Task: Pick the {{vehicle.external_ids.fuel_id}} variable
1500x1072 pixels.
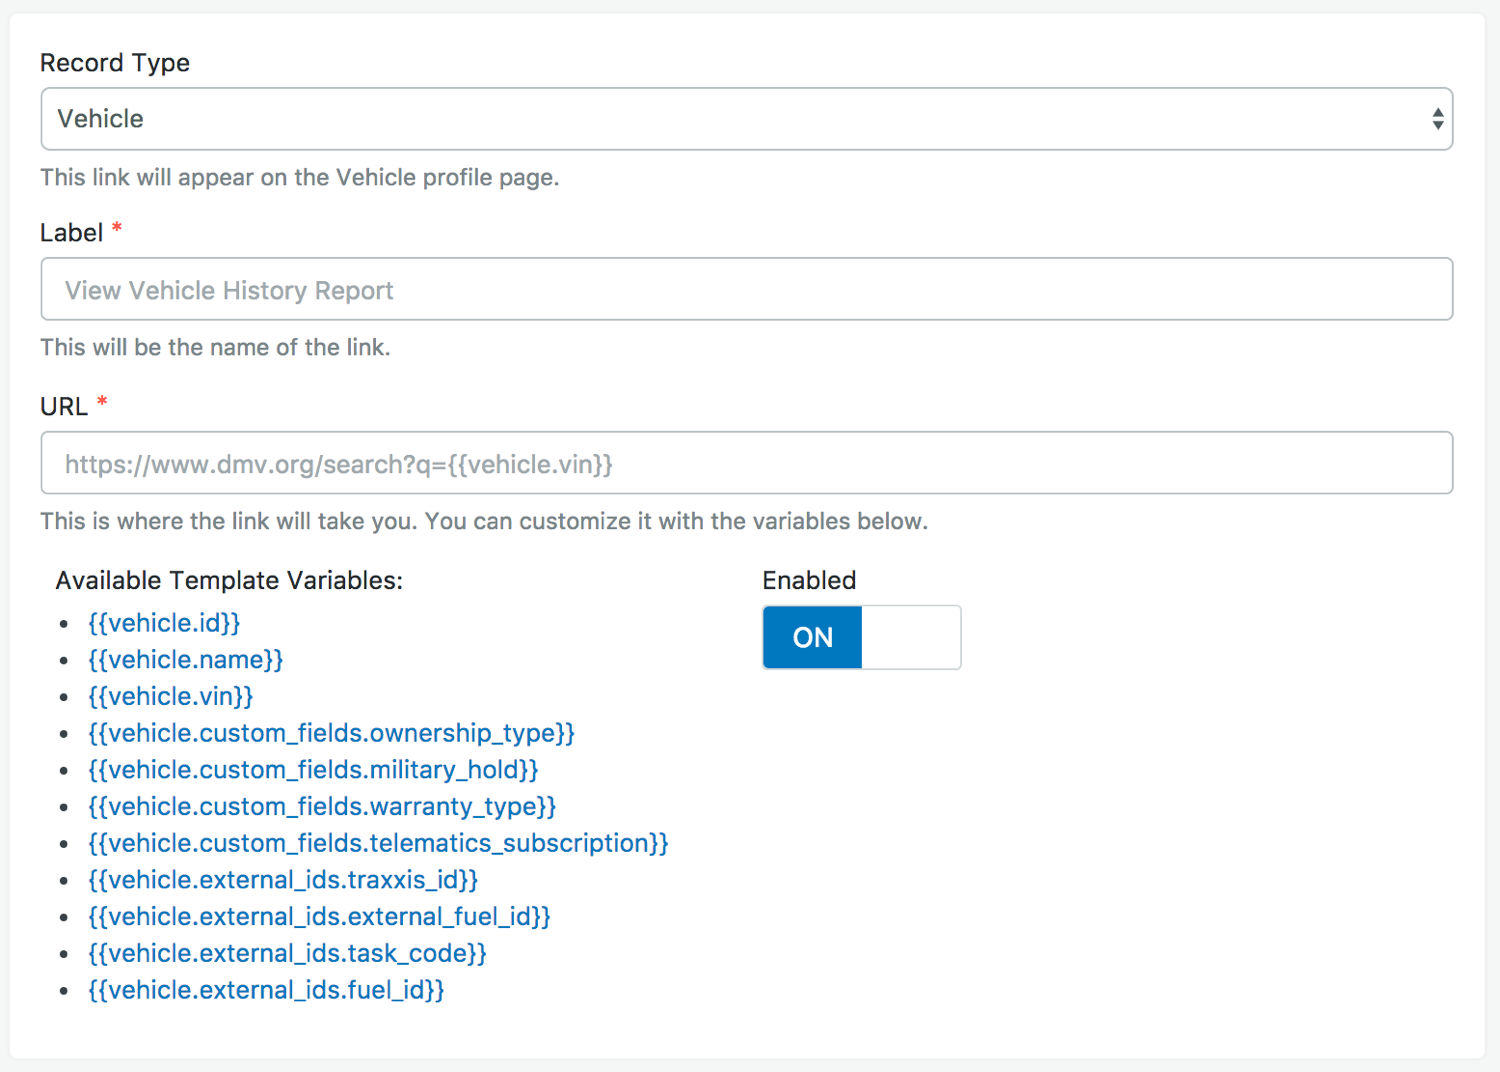Action: coord(266,990)
